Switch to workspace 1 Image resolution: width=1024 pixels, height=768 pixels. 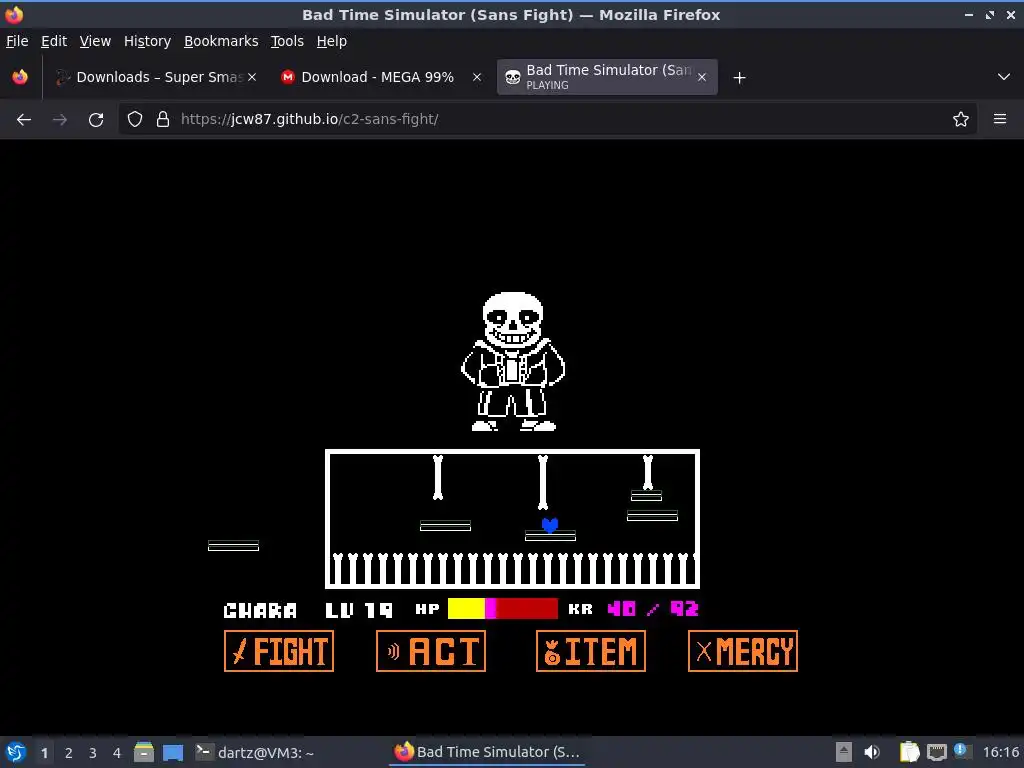(x=44, y=753)
